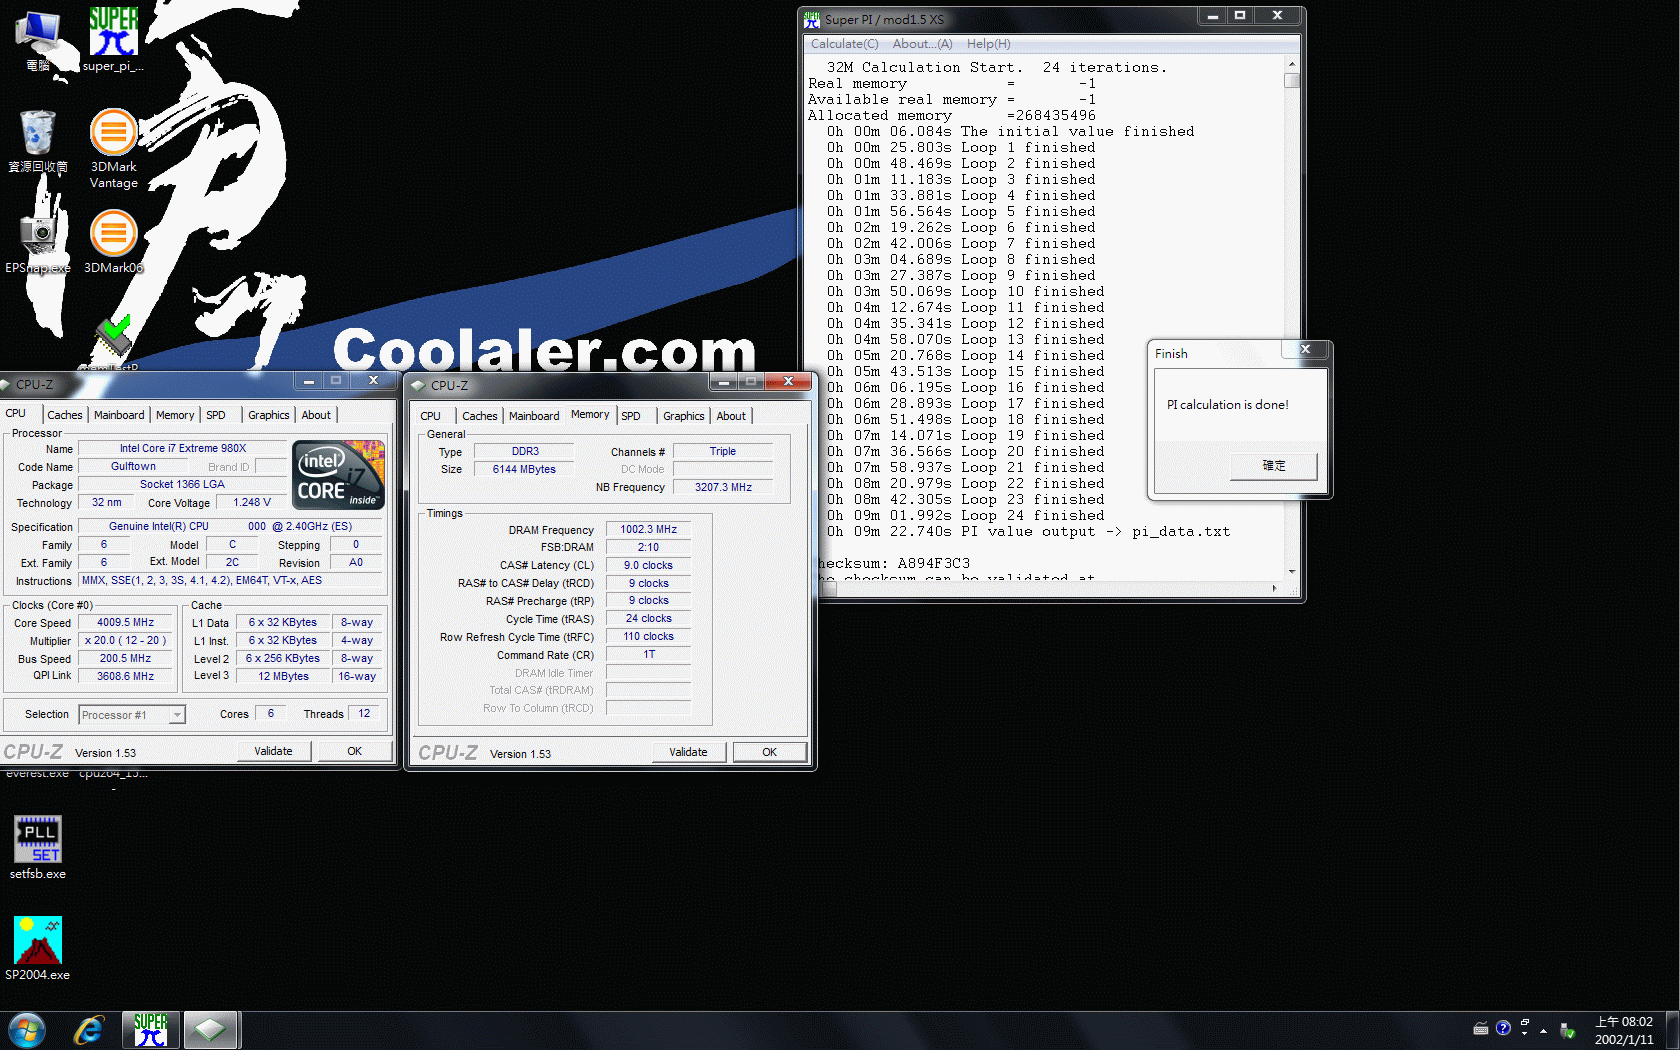
Task: Click the Show Desktop strip beside the clock
Action: [x=1672, y=1030]
